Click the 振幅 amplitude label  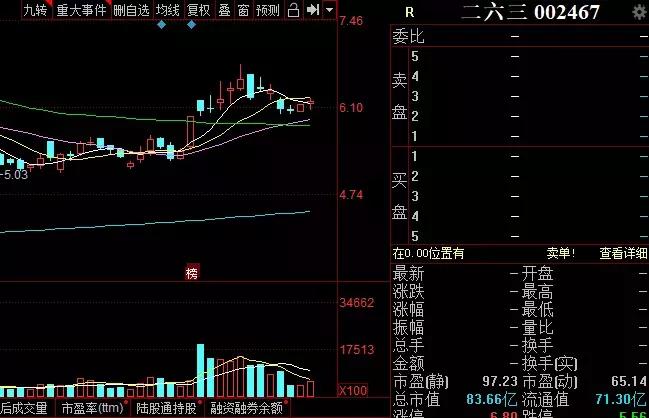click(x=408, y=327)
